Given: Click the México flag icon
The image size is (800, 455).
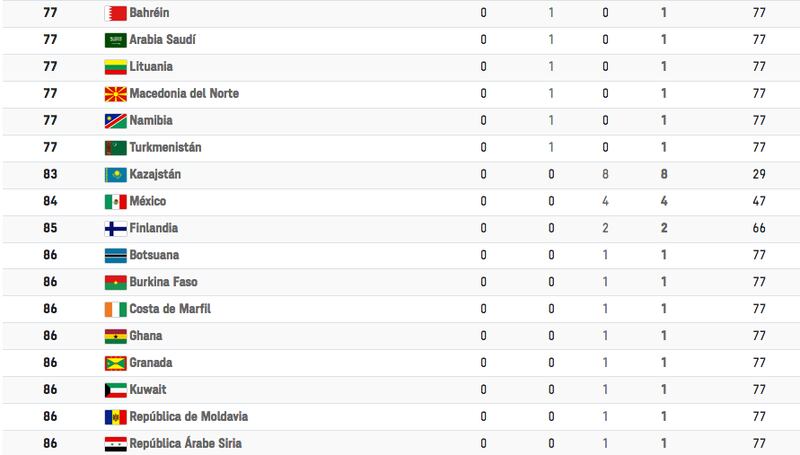Looking at the screenshot, I should [x=115, y=202].
